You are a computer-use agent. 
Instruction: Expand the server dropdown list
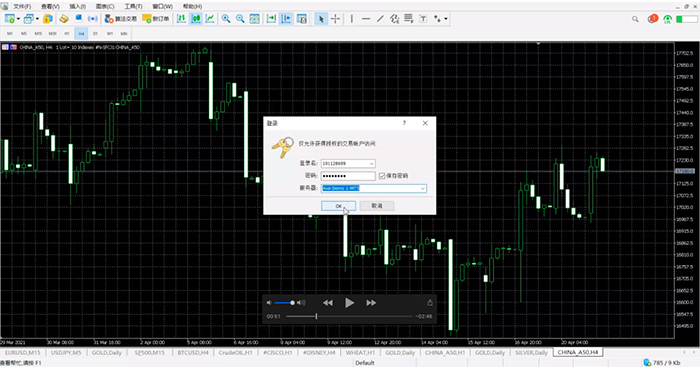(x=422, y=188)
